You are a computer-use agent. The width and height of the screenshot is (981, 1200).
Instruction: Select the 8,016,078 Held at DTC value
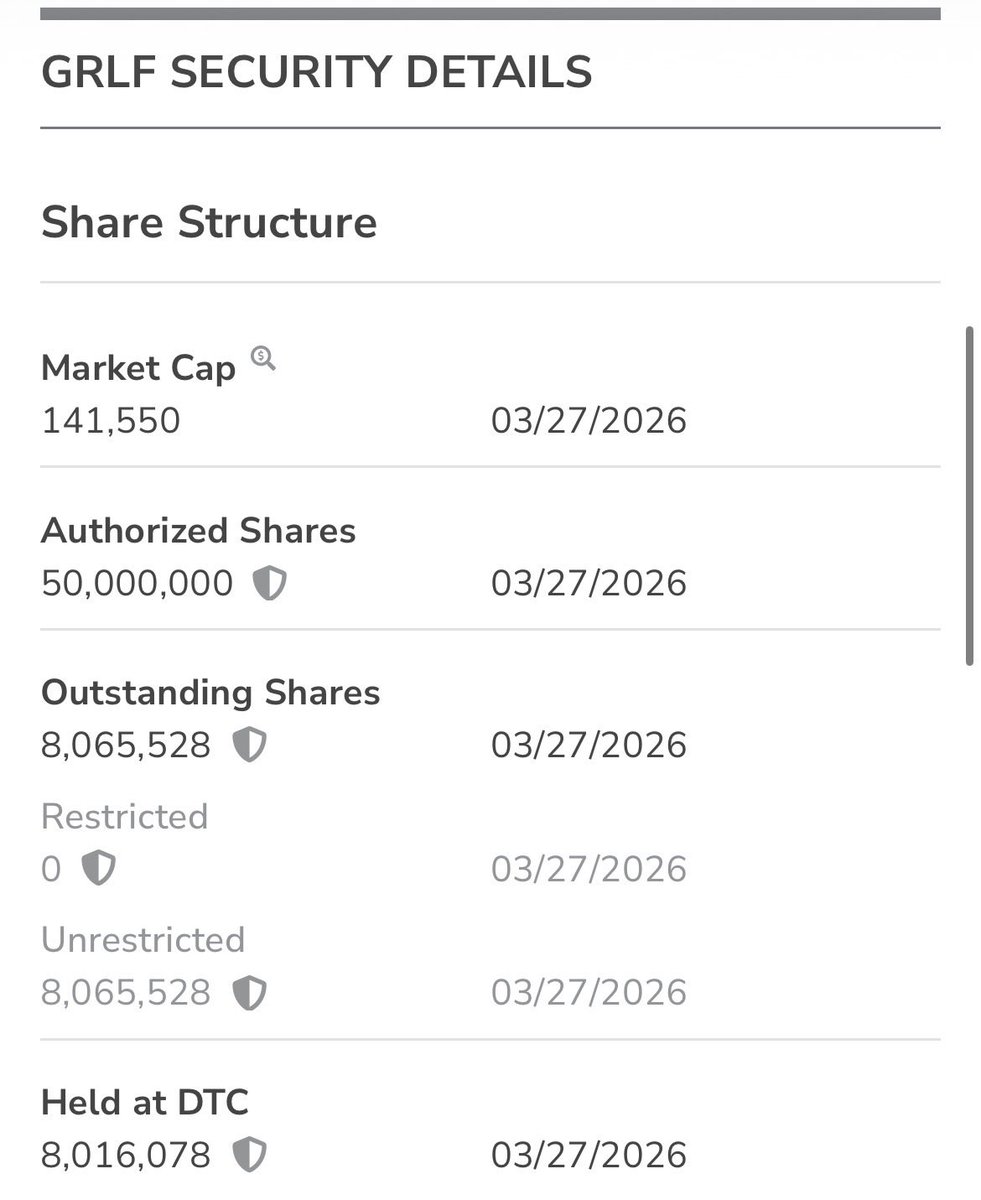pyautogui.click(x=126, y=1155)
